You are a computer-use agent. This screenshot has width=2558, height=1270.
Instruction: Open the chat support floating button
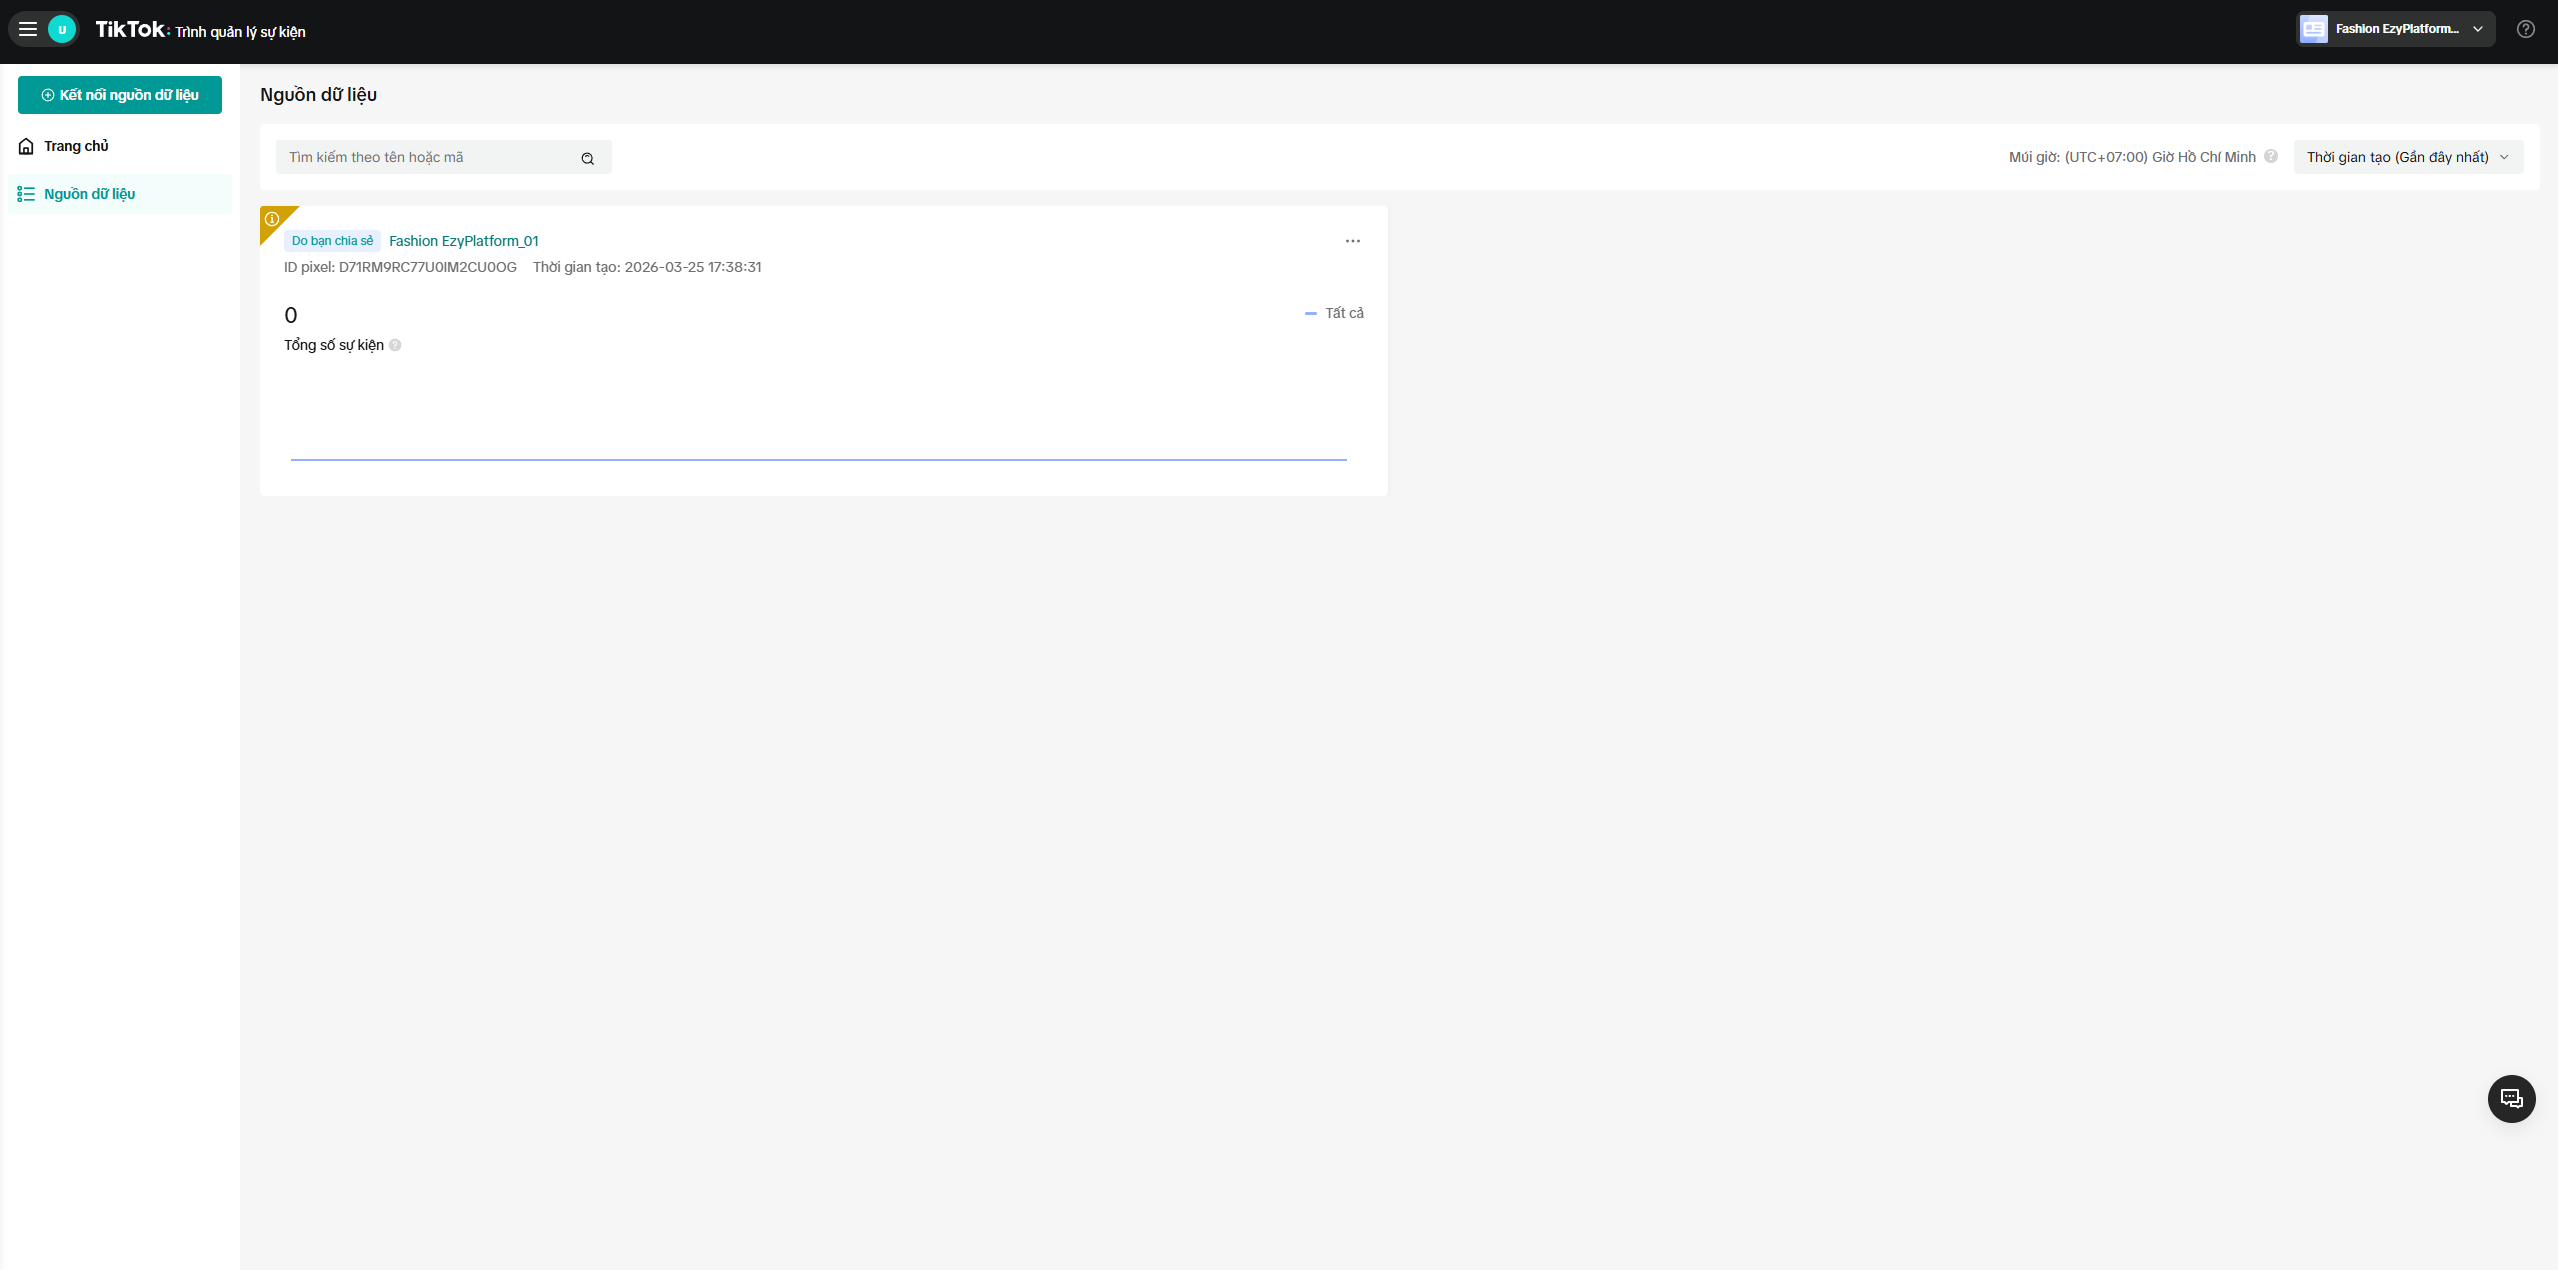point(2511,1099)
